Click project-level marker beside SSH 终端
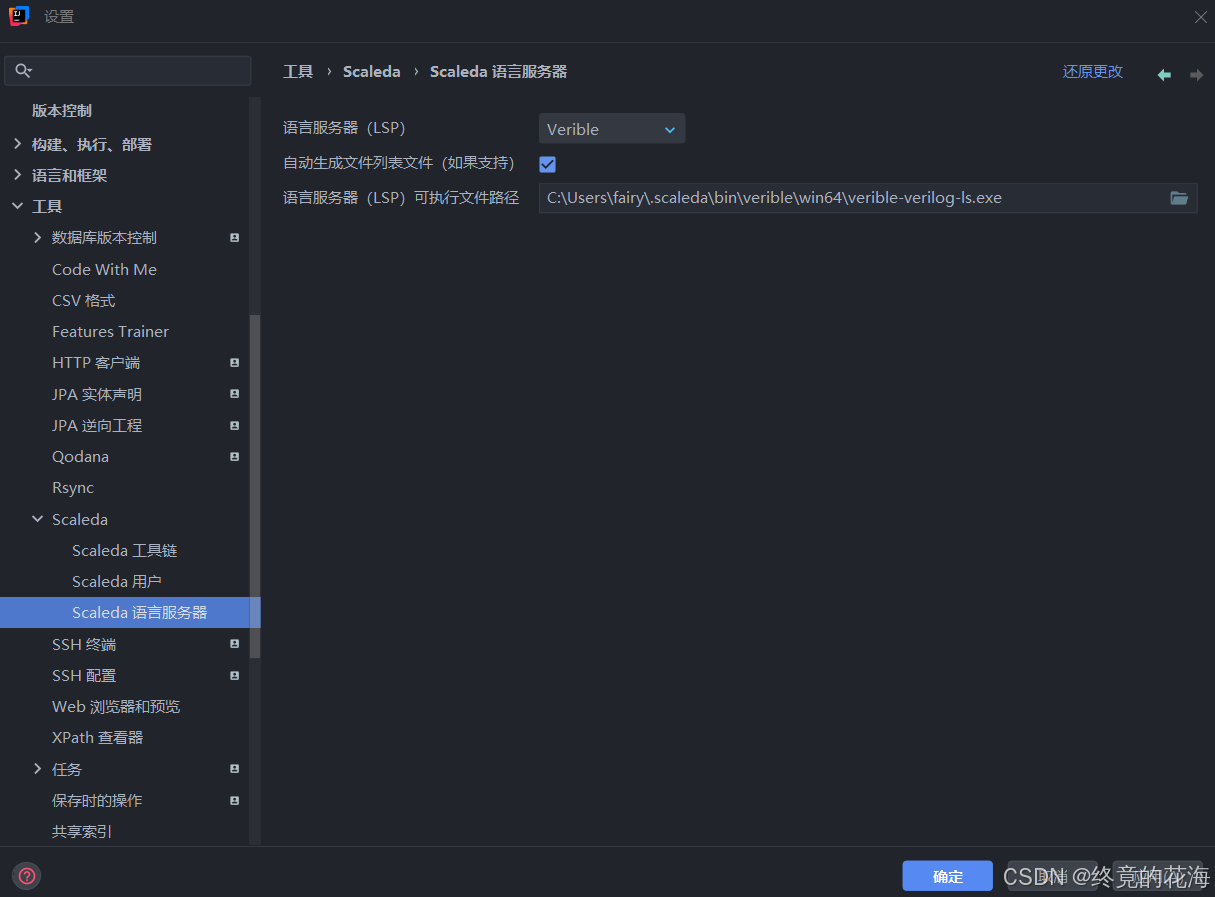 pos(234,644)
